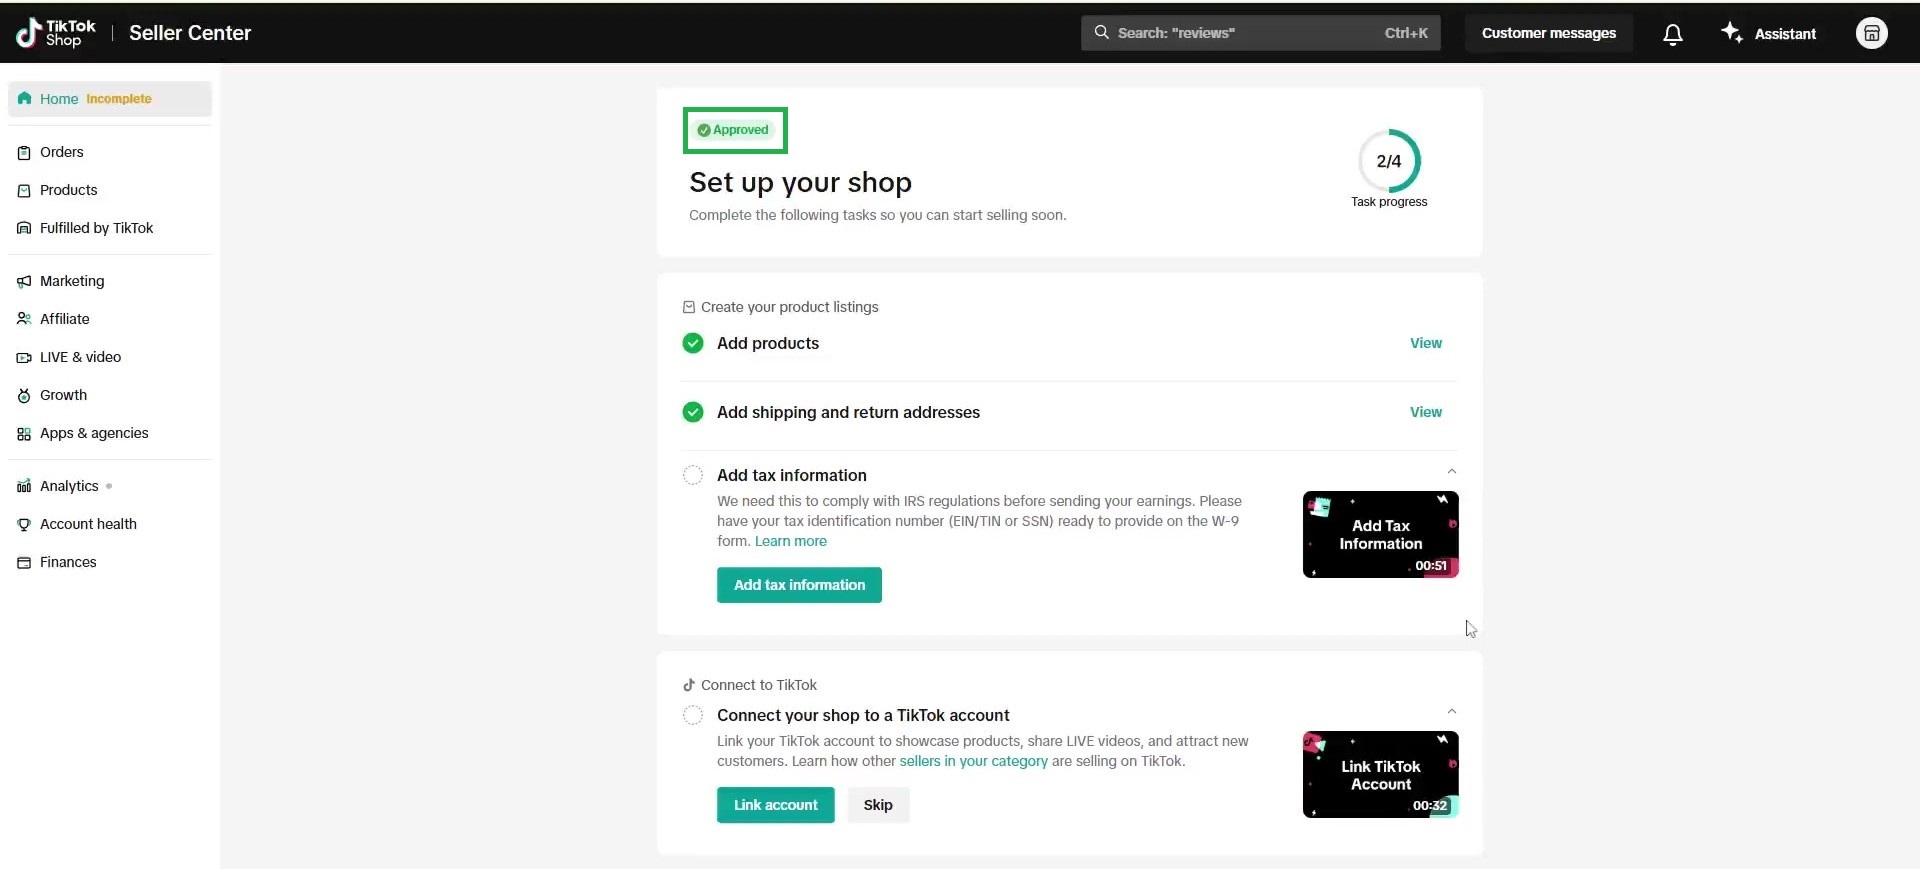Open sellers in your category link

click(x=973, y=761)
